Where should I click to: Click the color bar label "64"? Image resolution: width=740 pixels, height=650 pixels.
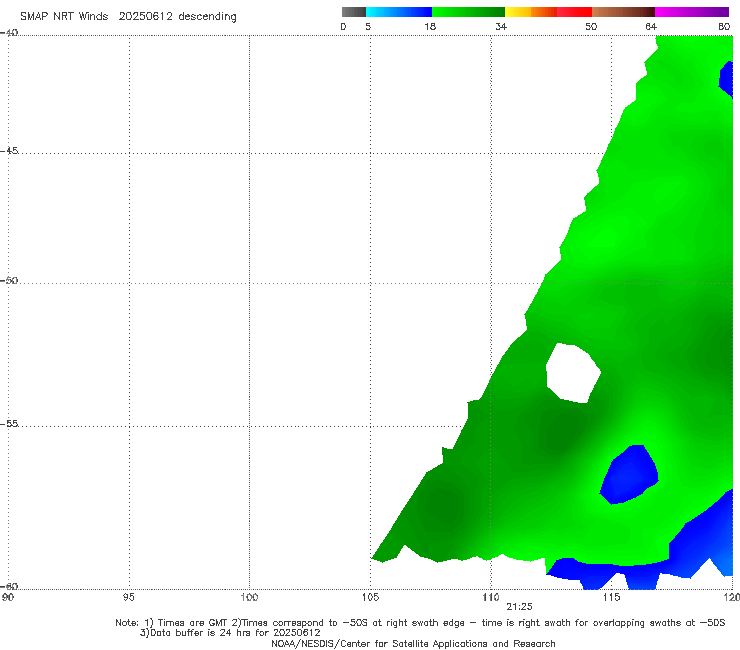pos(651,26)
